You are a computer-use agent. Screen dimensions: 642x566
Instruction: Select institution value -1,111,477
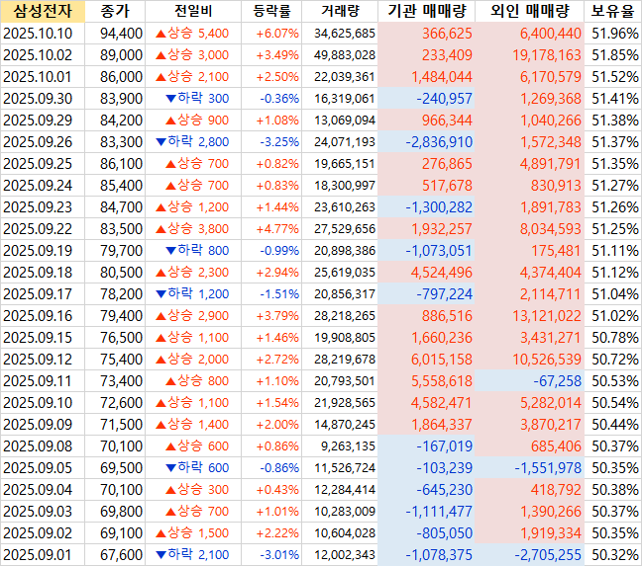[x=427, y=511]
